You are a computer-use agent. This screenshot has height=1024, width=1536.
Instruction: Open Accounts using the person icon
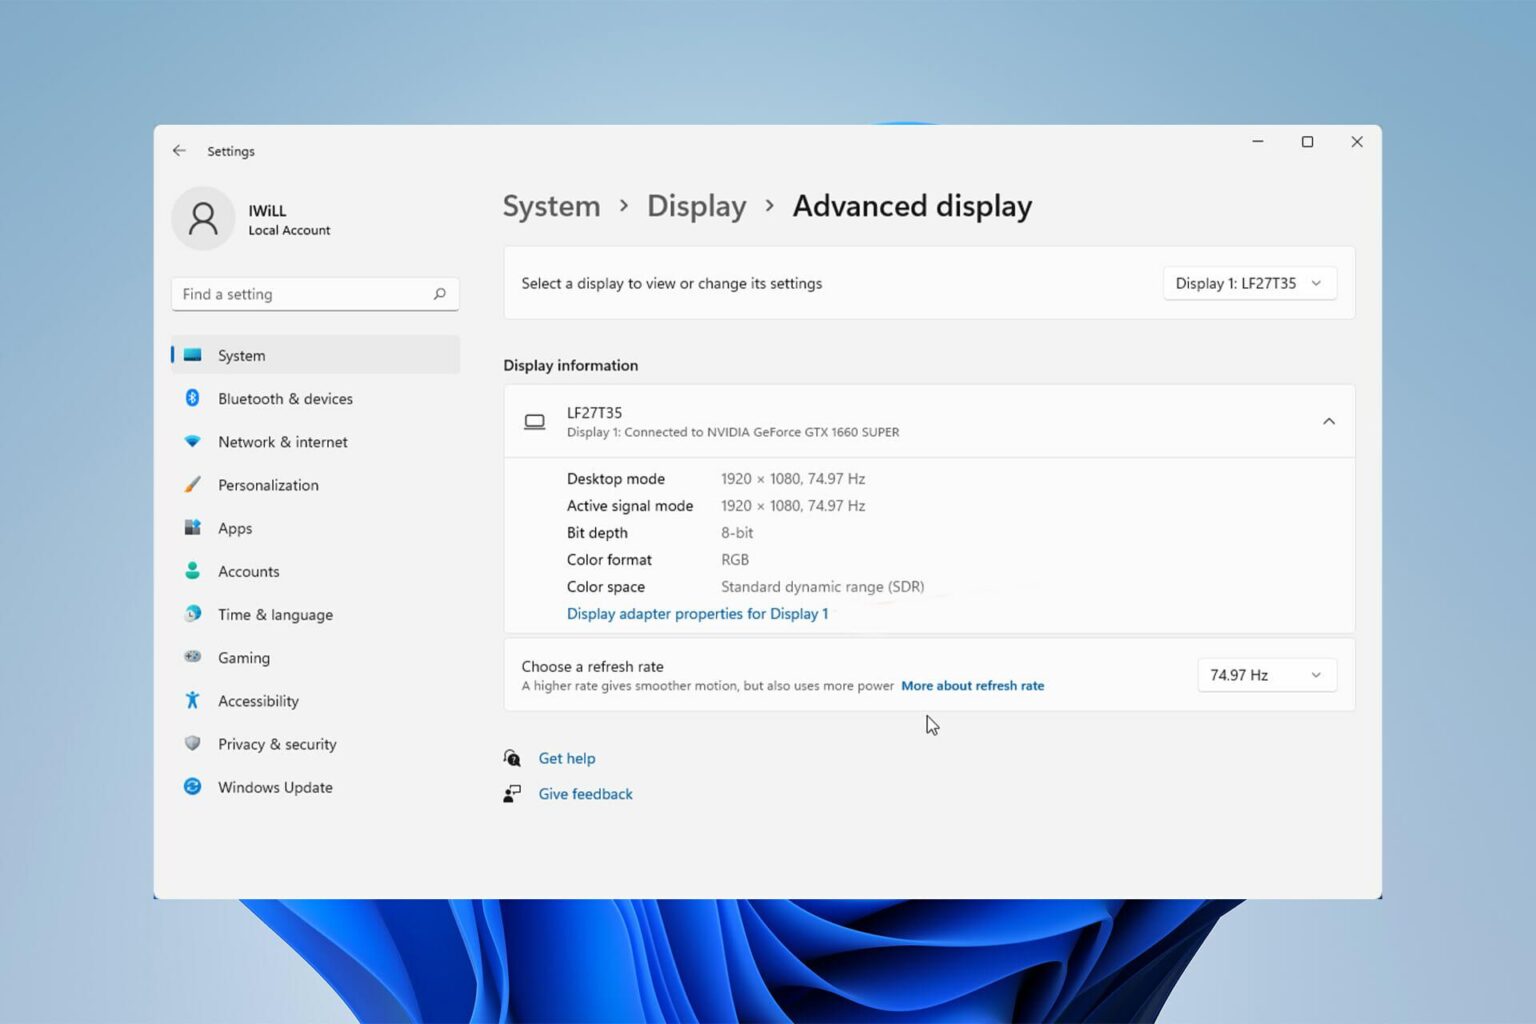point(193,570)
